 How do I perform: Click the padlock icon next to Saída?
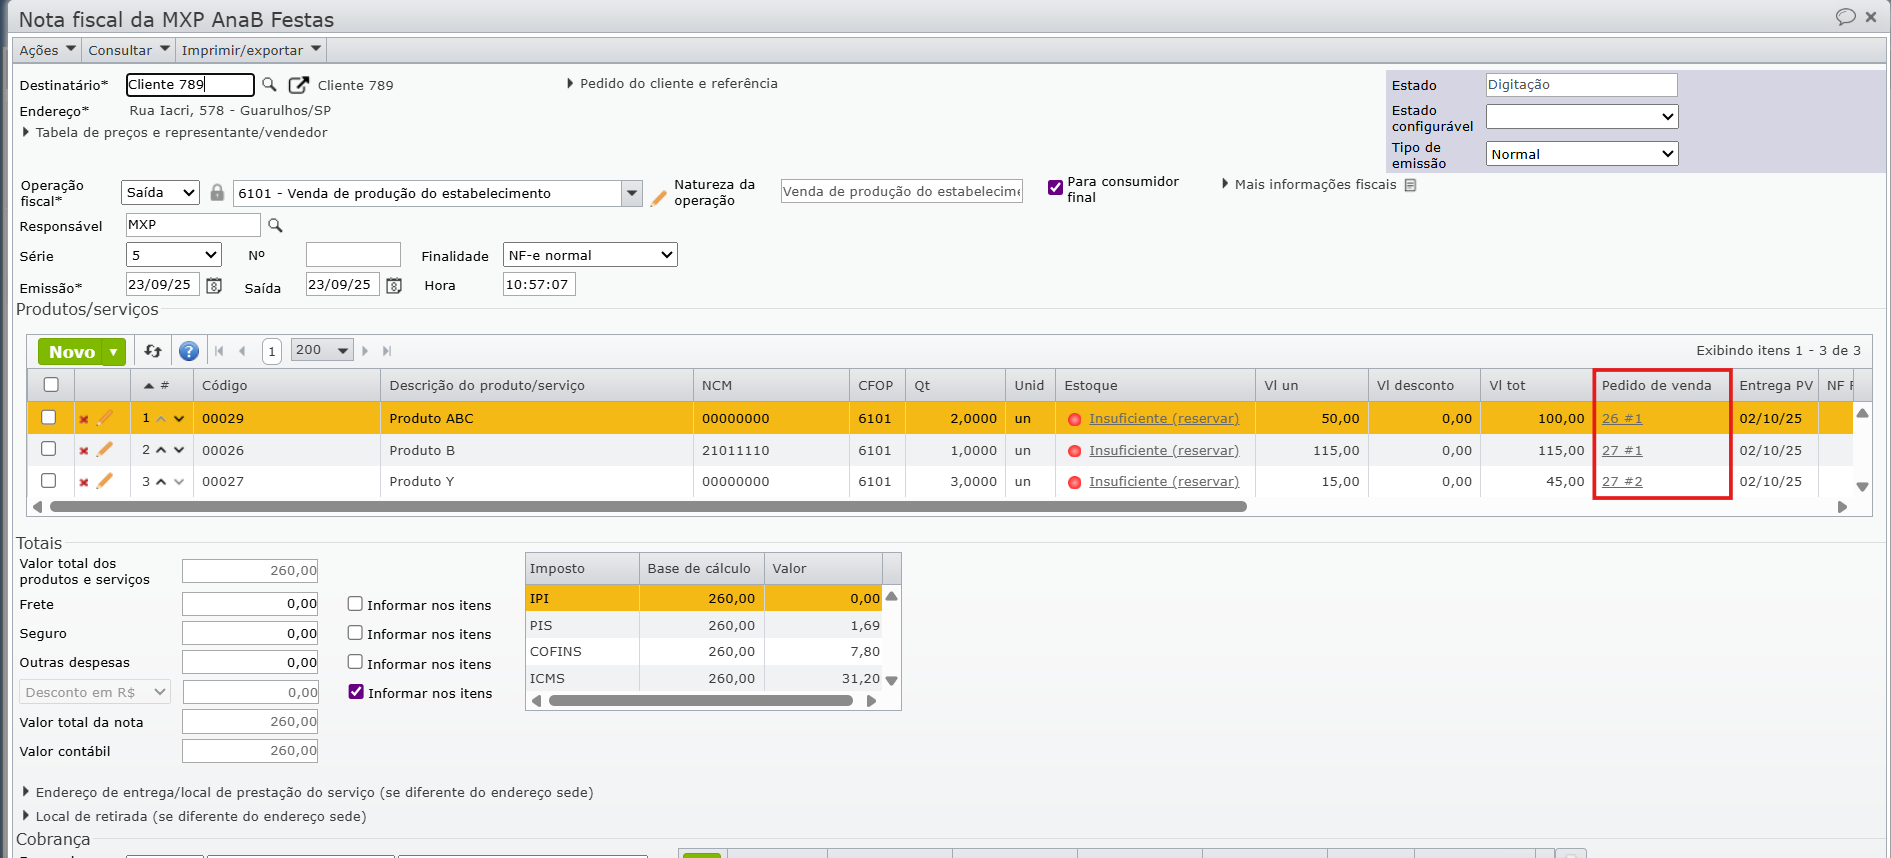217,192
